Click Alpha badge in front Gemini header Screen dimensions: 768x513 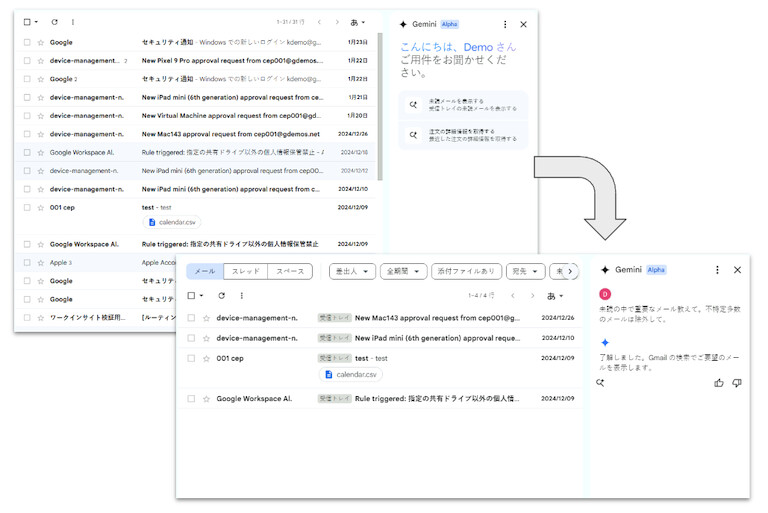656,270
